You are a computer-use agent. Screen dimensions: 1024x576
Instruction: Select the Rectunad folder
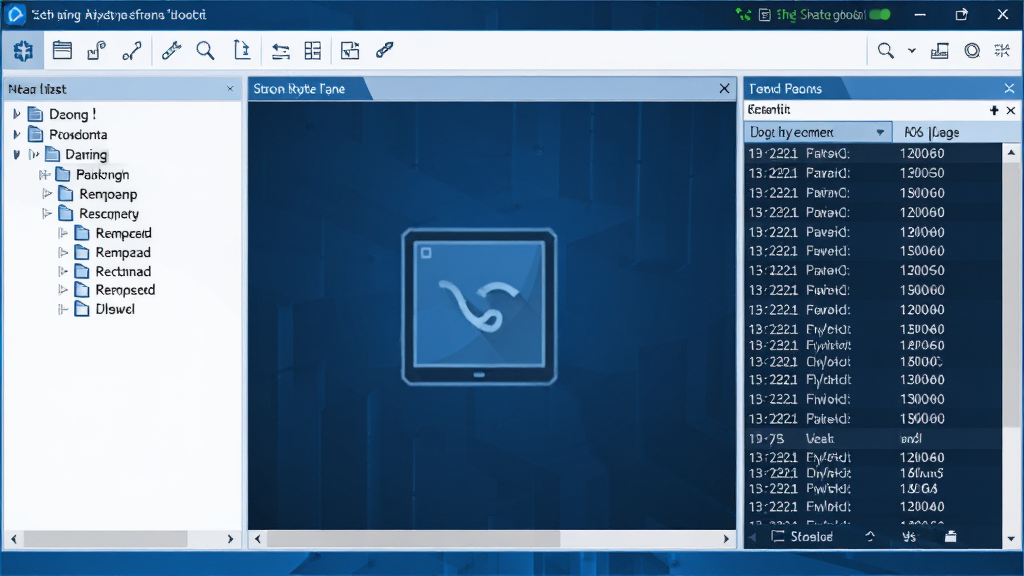tap(113, 271)
